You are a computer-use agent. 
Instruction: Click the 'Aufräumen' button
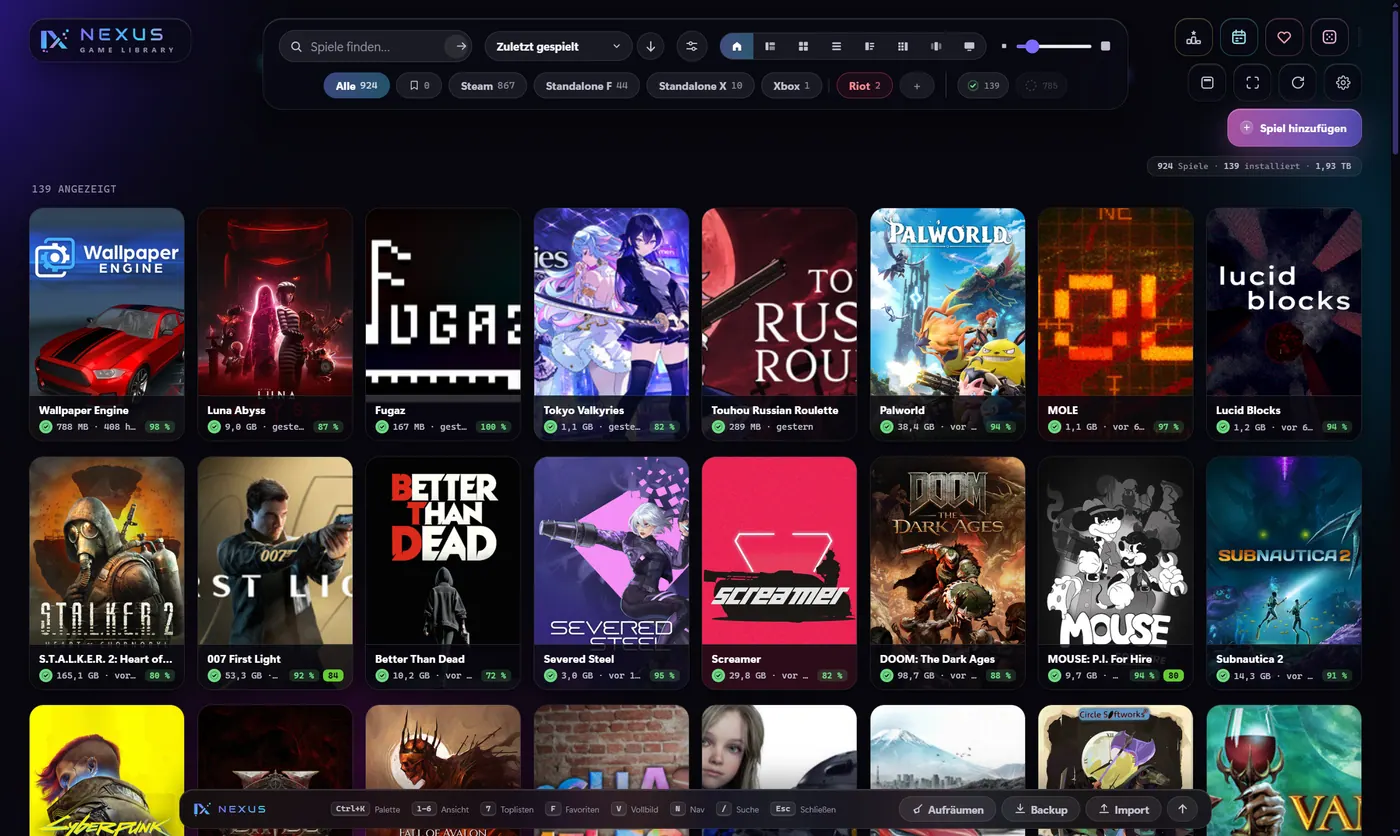pos(948,809)
